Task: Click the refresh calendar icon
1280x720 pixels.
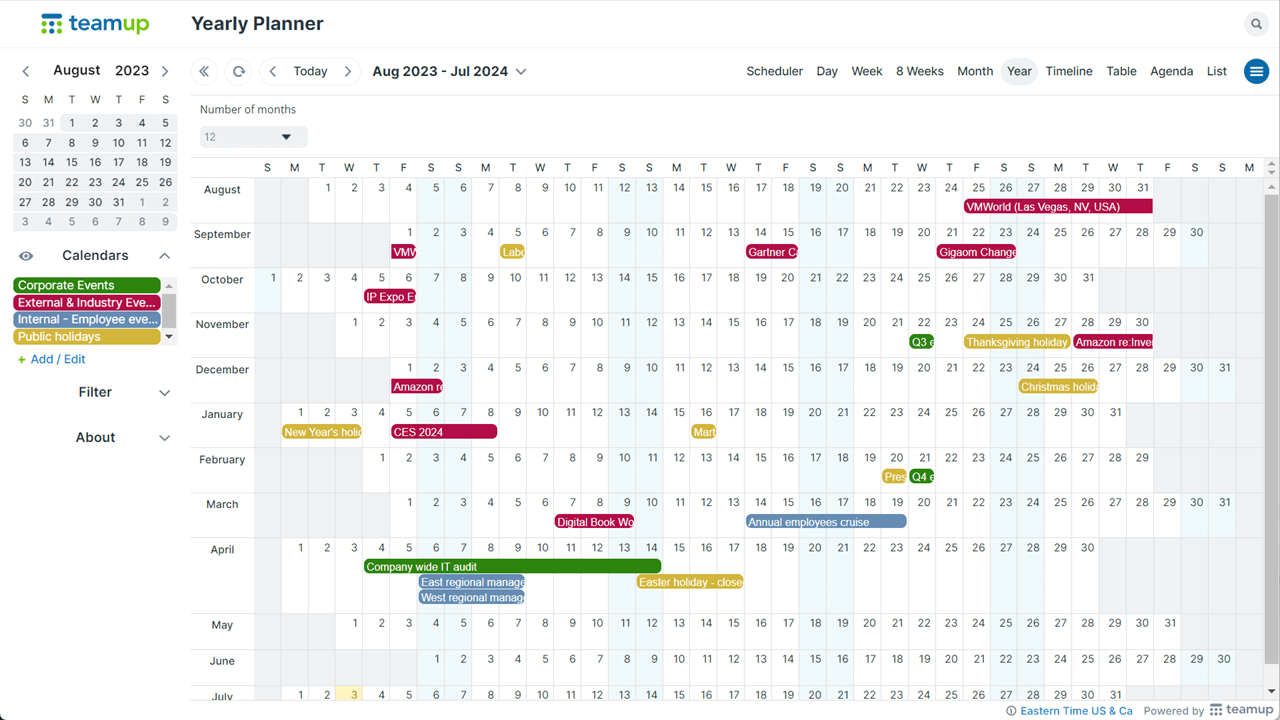Action: (238, 71)
